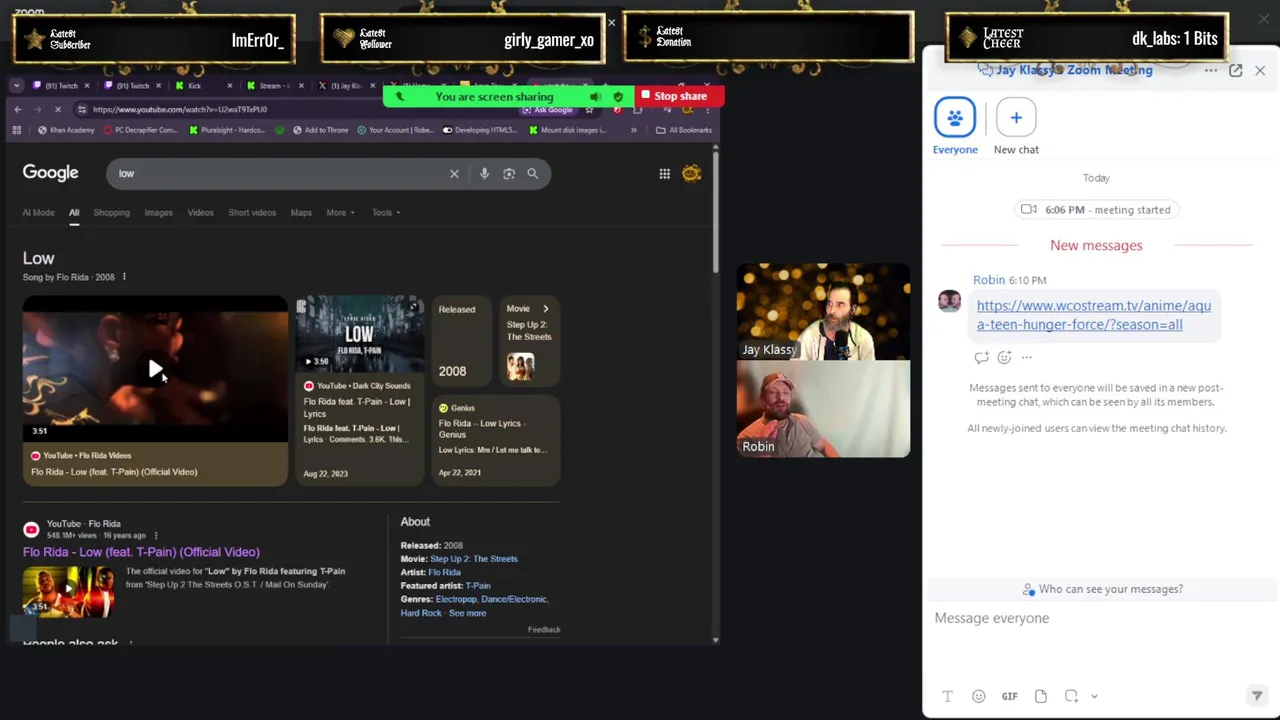Click the browser address bar URL
Image resolution: width=1280 pixels, height=720 pixels.
coord(180,109)
